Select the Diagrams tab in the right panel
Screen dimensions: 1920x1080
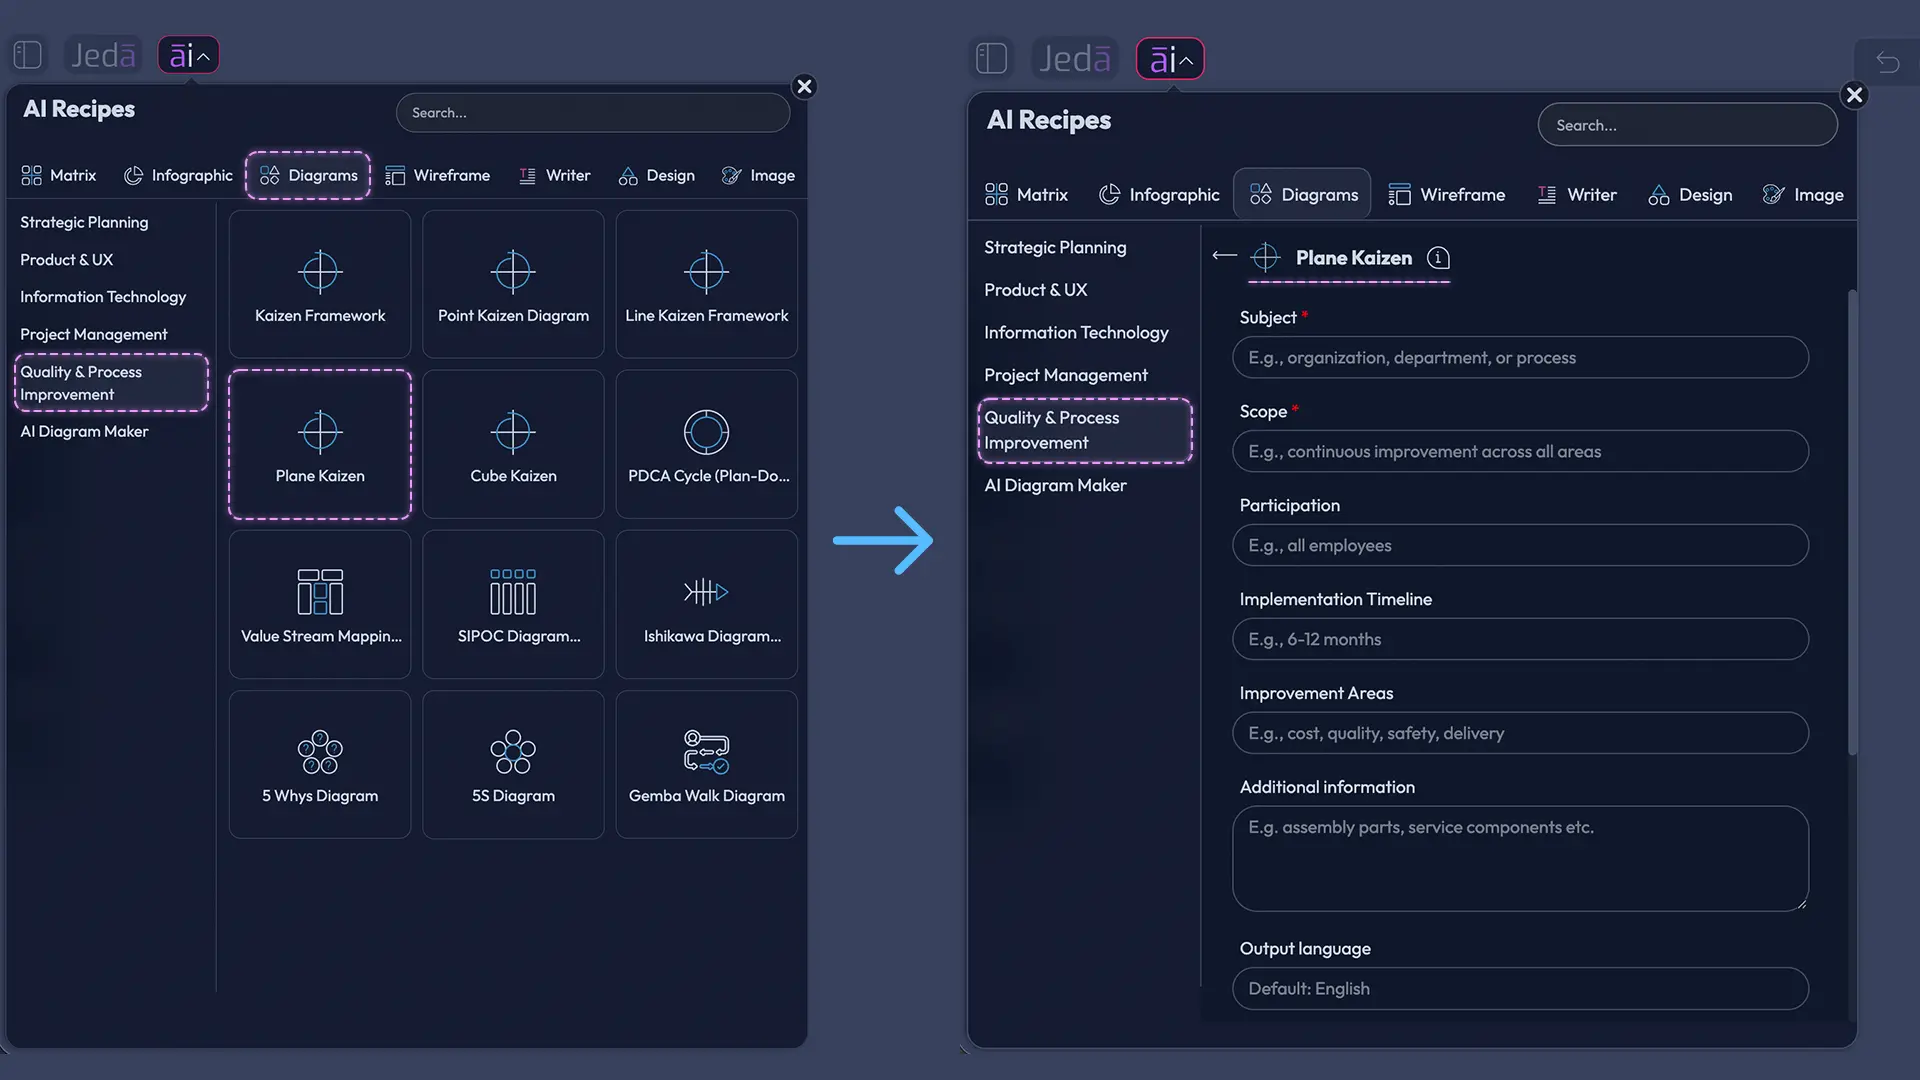pos(1303,194)
